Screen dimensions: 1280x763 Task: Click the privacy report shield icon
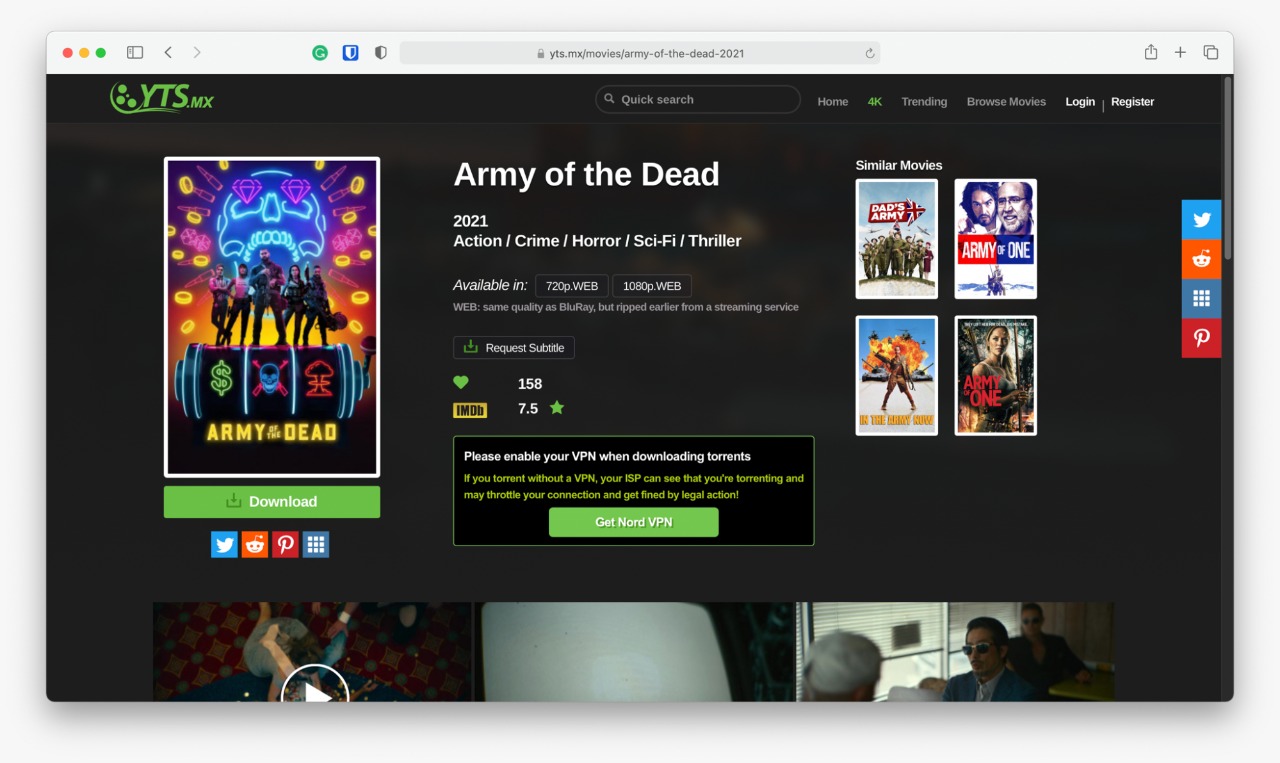pyautogui.click(x=380, y=53)
